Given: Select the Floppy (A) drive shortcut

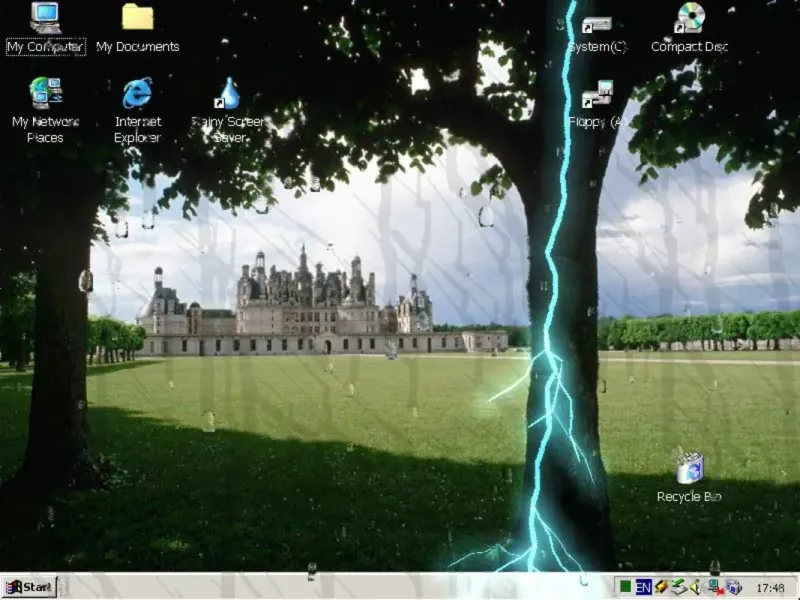Looking at the screenshot, I should click(597, 94).
